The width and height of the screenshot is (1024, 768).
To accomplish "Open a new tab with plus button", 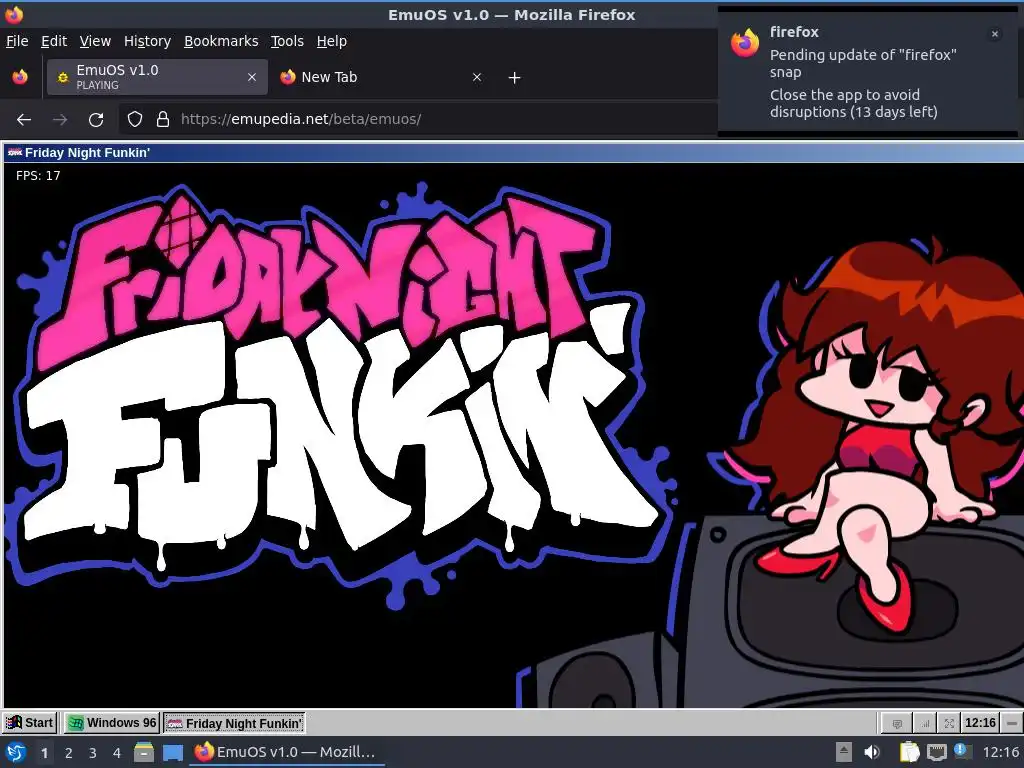I will 514,78.
